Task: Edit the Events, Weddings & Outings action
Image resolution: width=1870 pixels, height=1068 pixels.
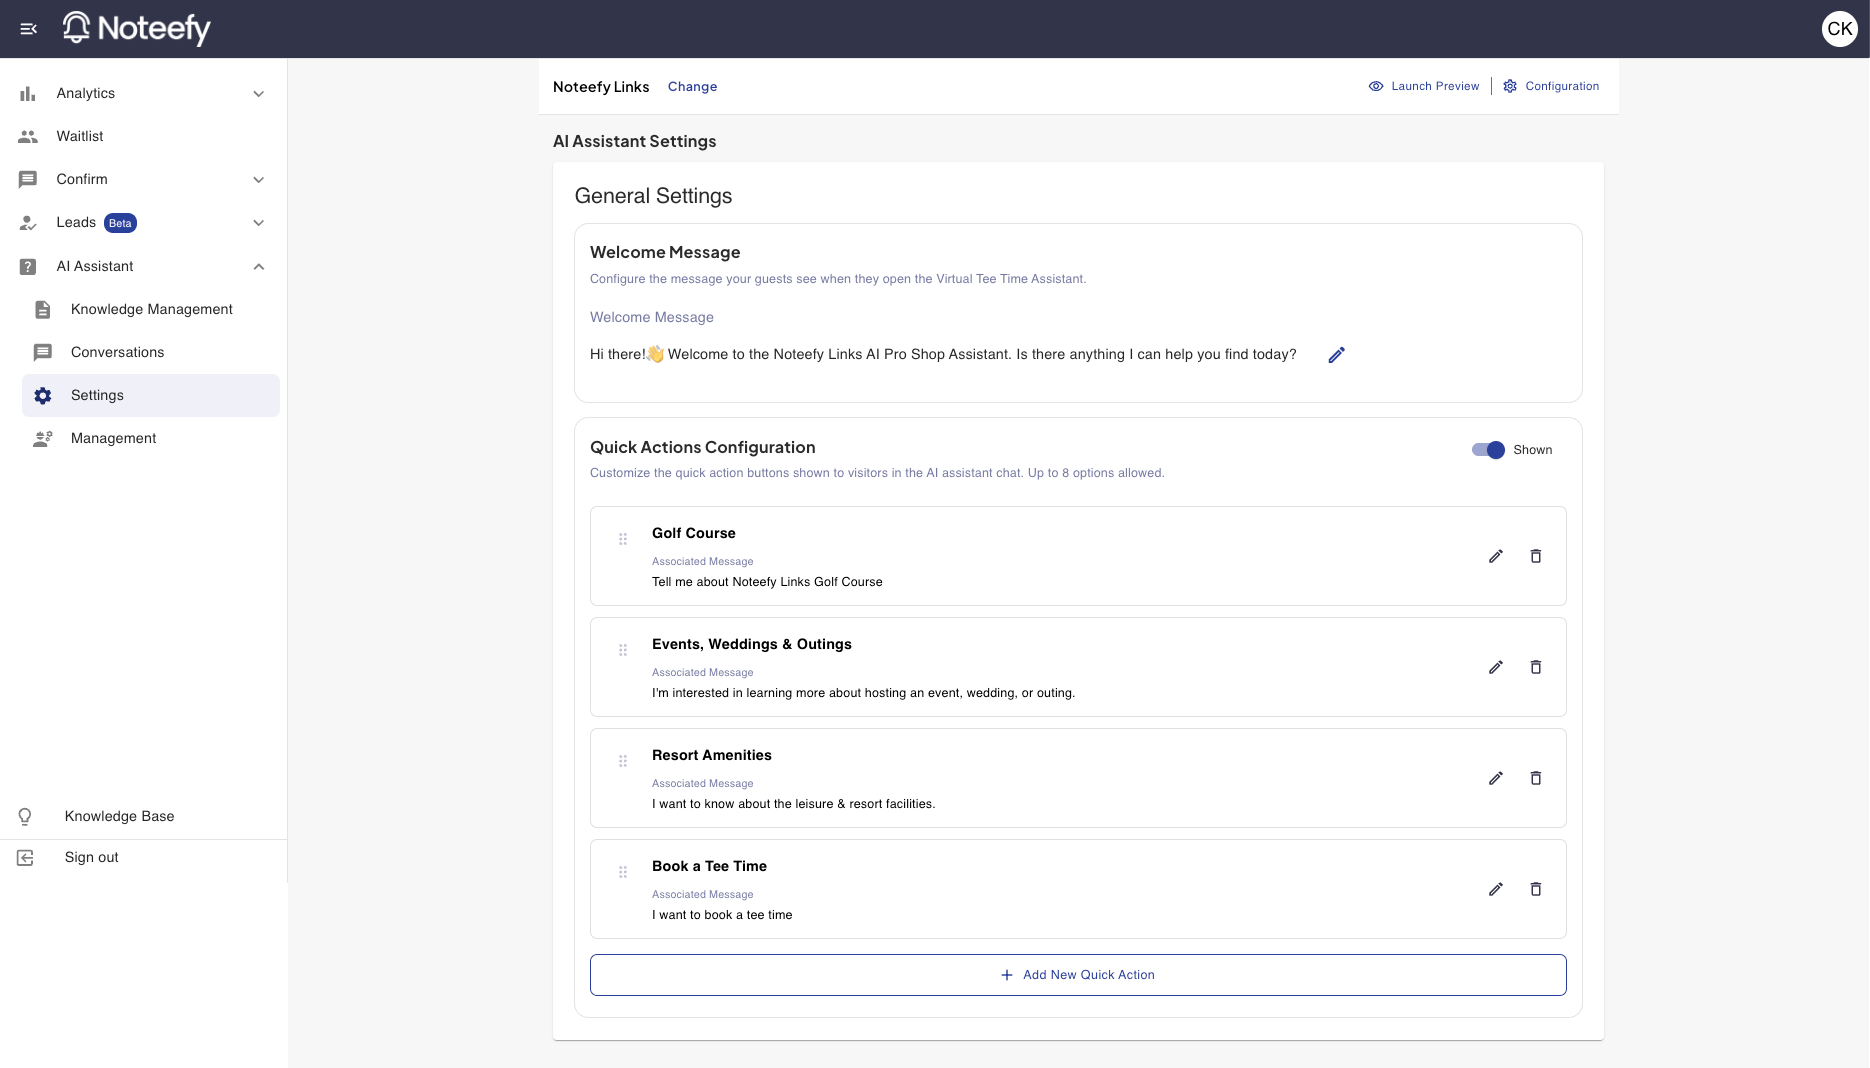Action: pos(1495,667)
